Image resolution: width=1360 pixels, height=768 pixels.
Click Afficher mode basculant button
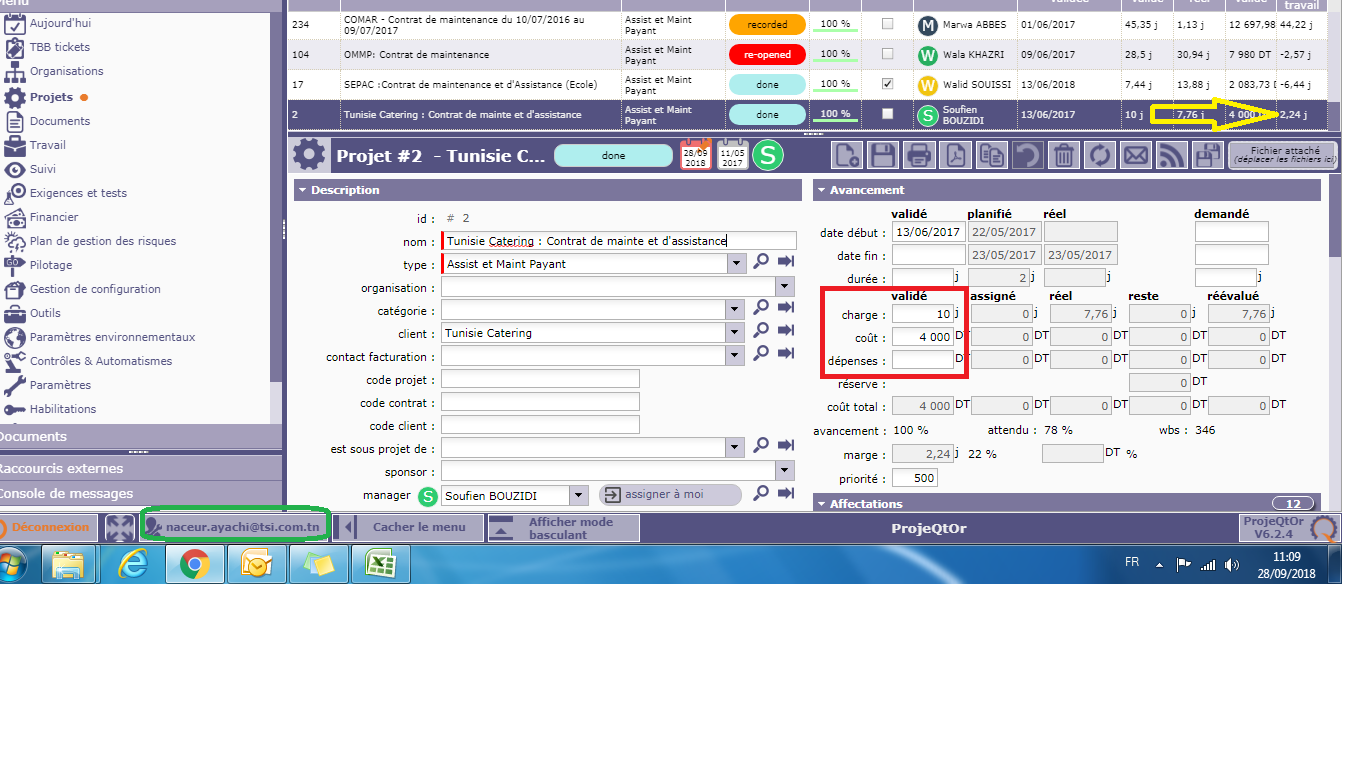click(x=563, y=527)
